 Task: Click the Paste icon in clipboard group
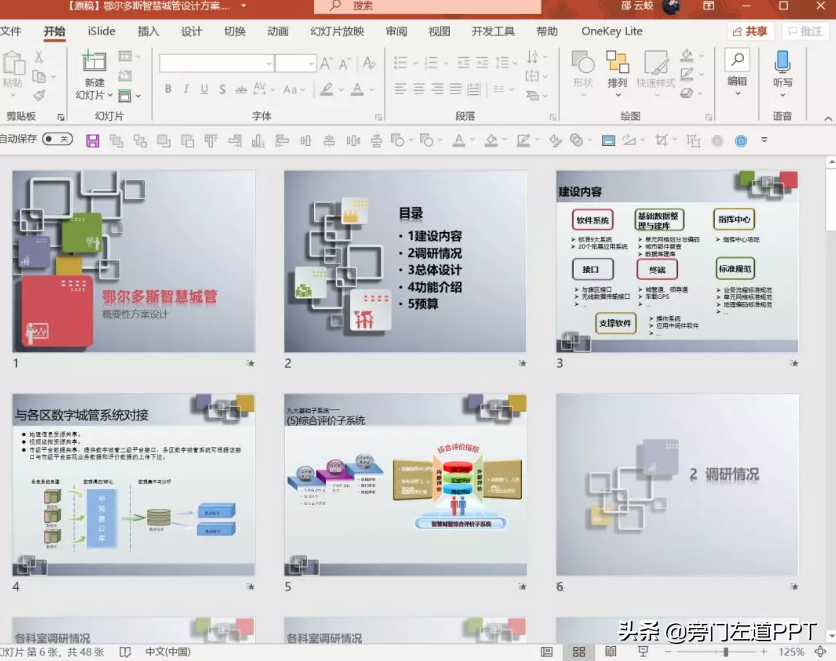[13, 64]
